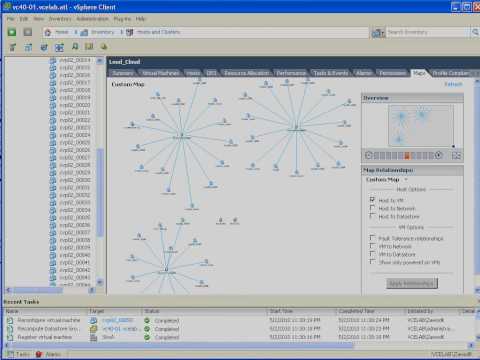Click the central host node of the bottom-left cluster
Viewport: 480px width, 360px height.
pos(166,271)
